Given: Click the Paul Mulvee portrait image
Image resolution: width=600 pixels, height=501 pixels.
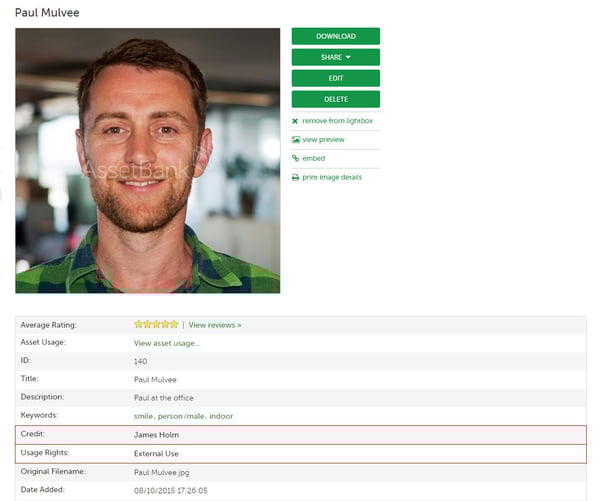Looking at the screenshot, I should (148, 160).
